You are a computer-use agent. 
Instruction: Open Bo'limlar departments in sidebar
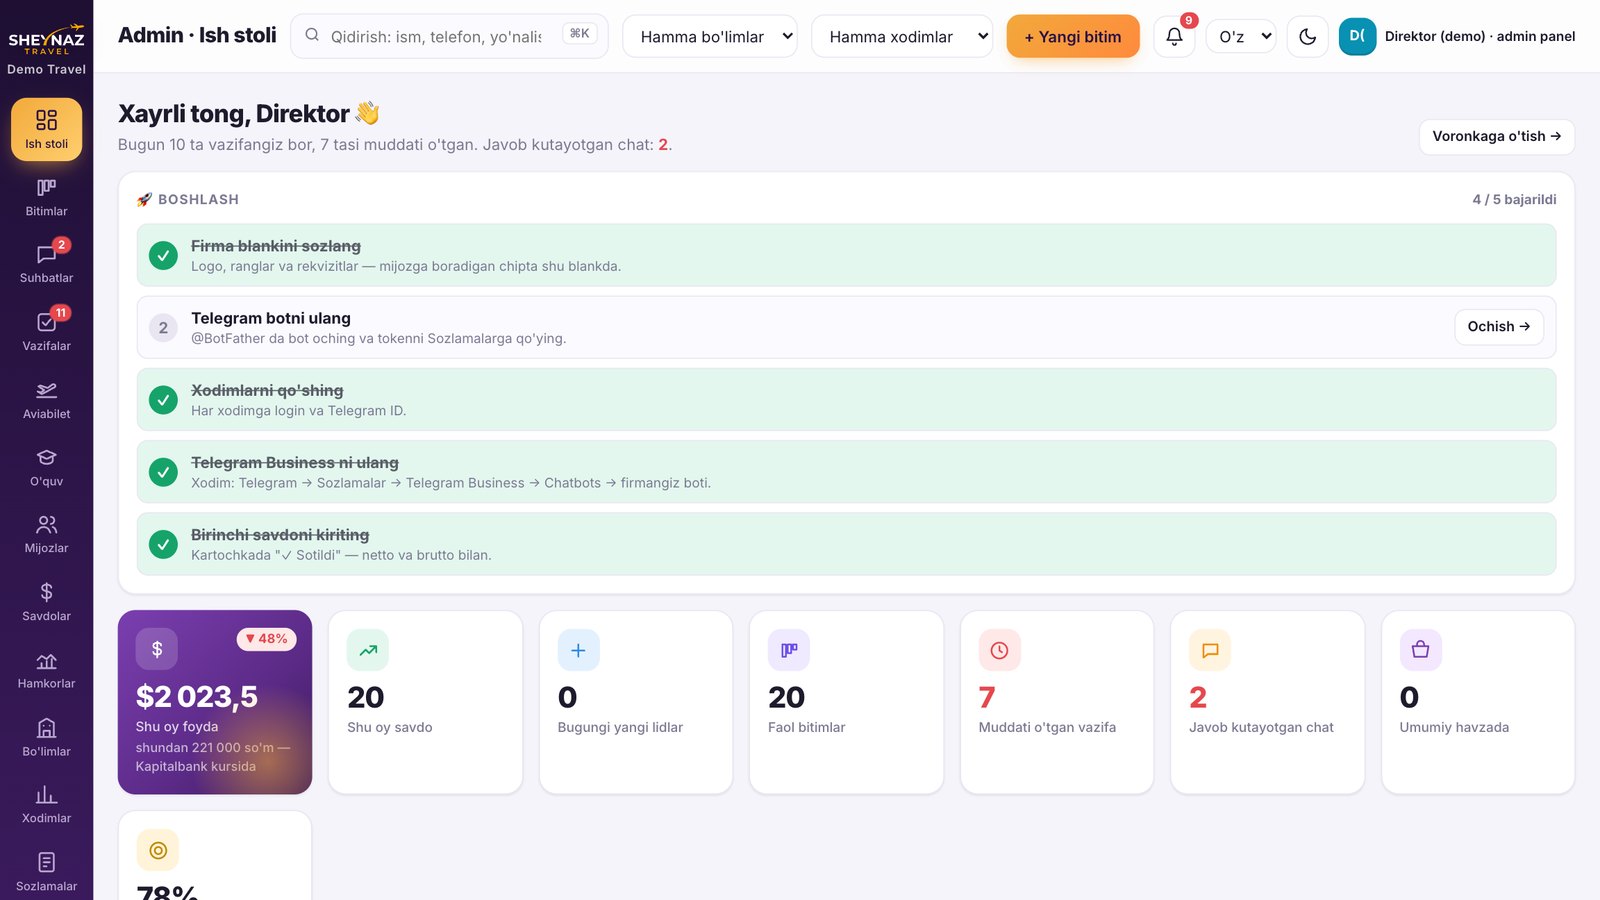(x=46, y=738)
